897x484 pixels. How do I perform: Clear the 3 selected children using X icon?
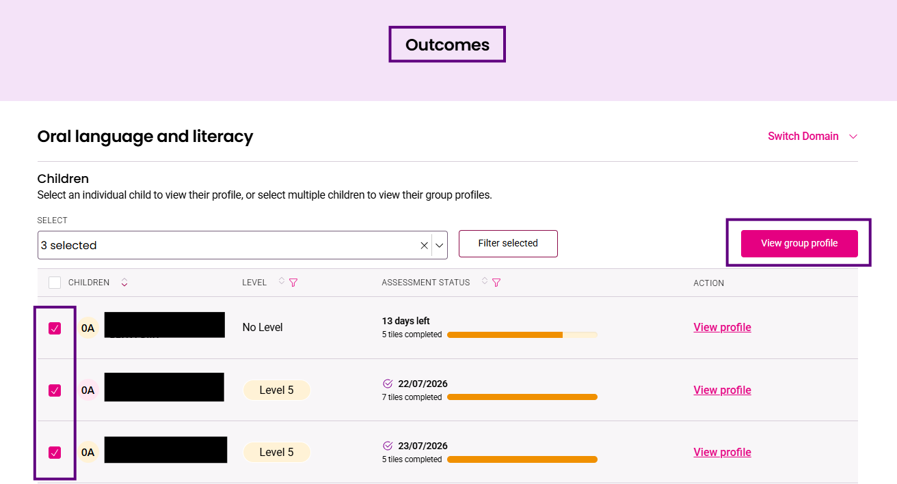(424, 245)
